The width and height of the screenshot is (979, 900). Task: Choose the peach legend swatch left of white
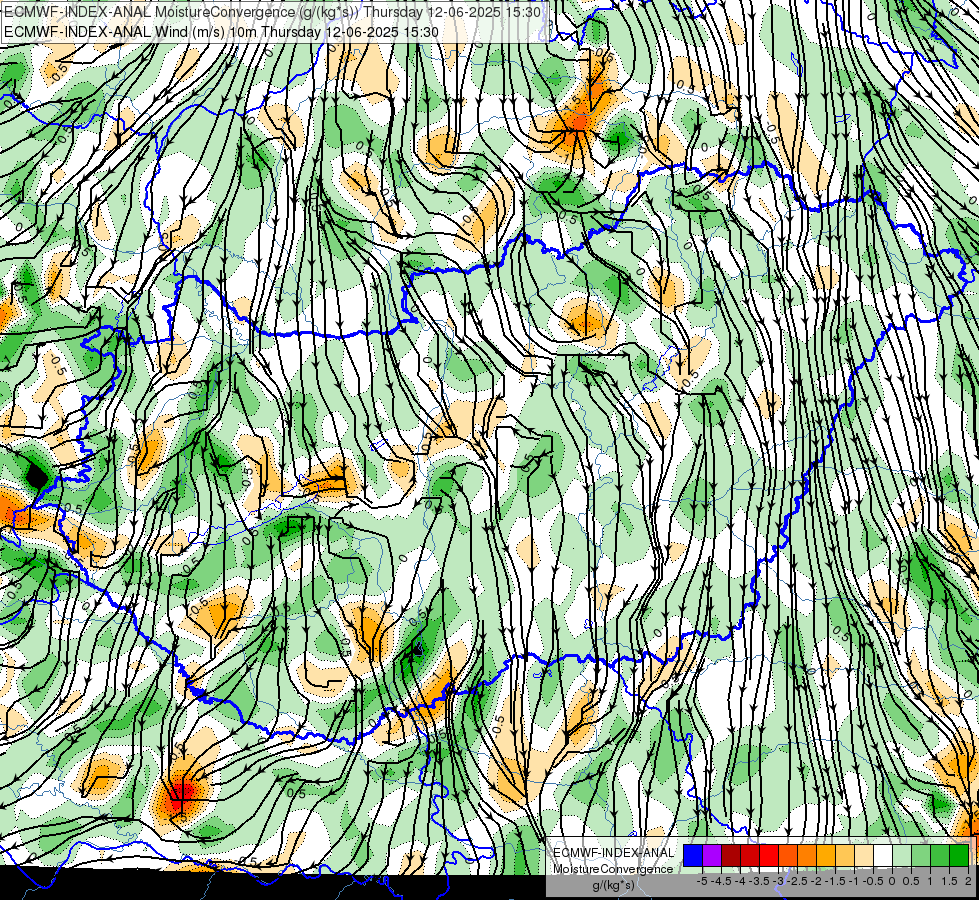864,855
